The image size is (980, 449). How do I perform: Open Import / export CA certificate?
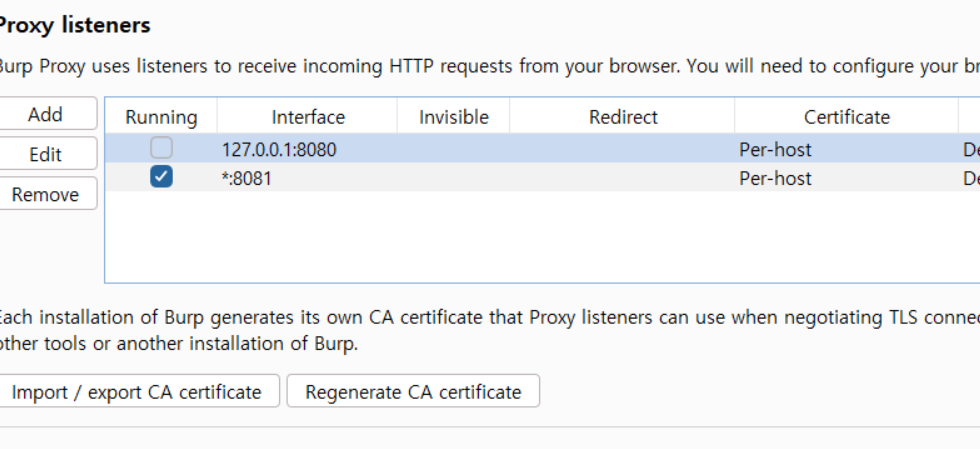[x=136, y=391]
